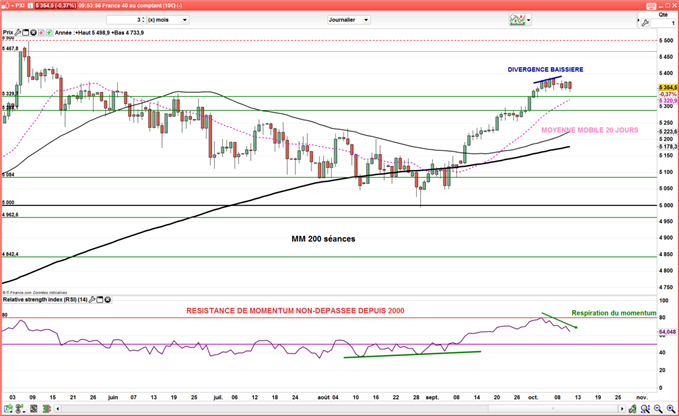Click the current price tag 5 354,5

tap(668, 87)
